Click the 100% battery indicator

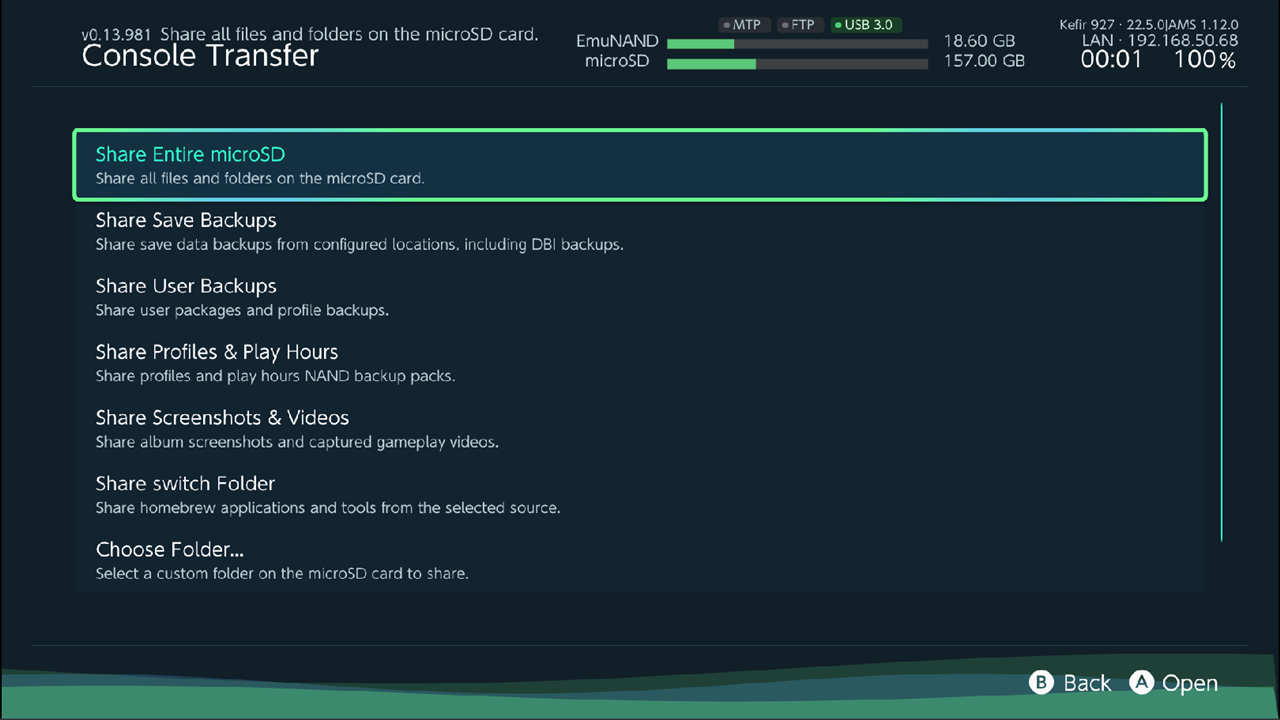1205,60
